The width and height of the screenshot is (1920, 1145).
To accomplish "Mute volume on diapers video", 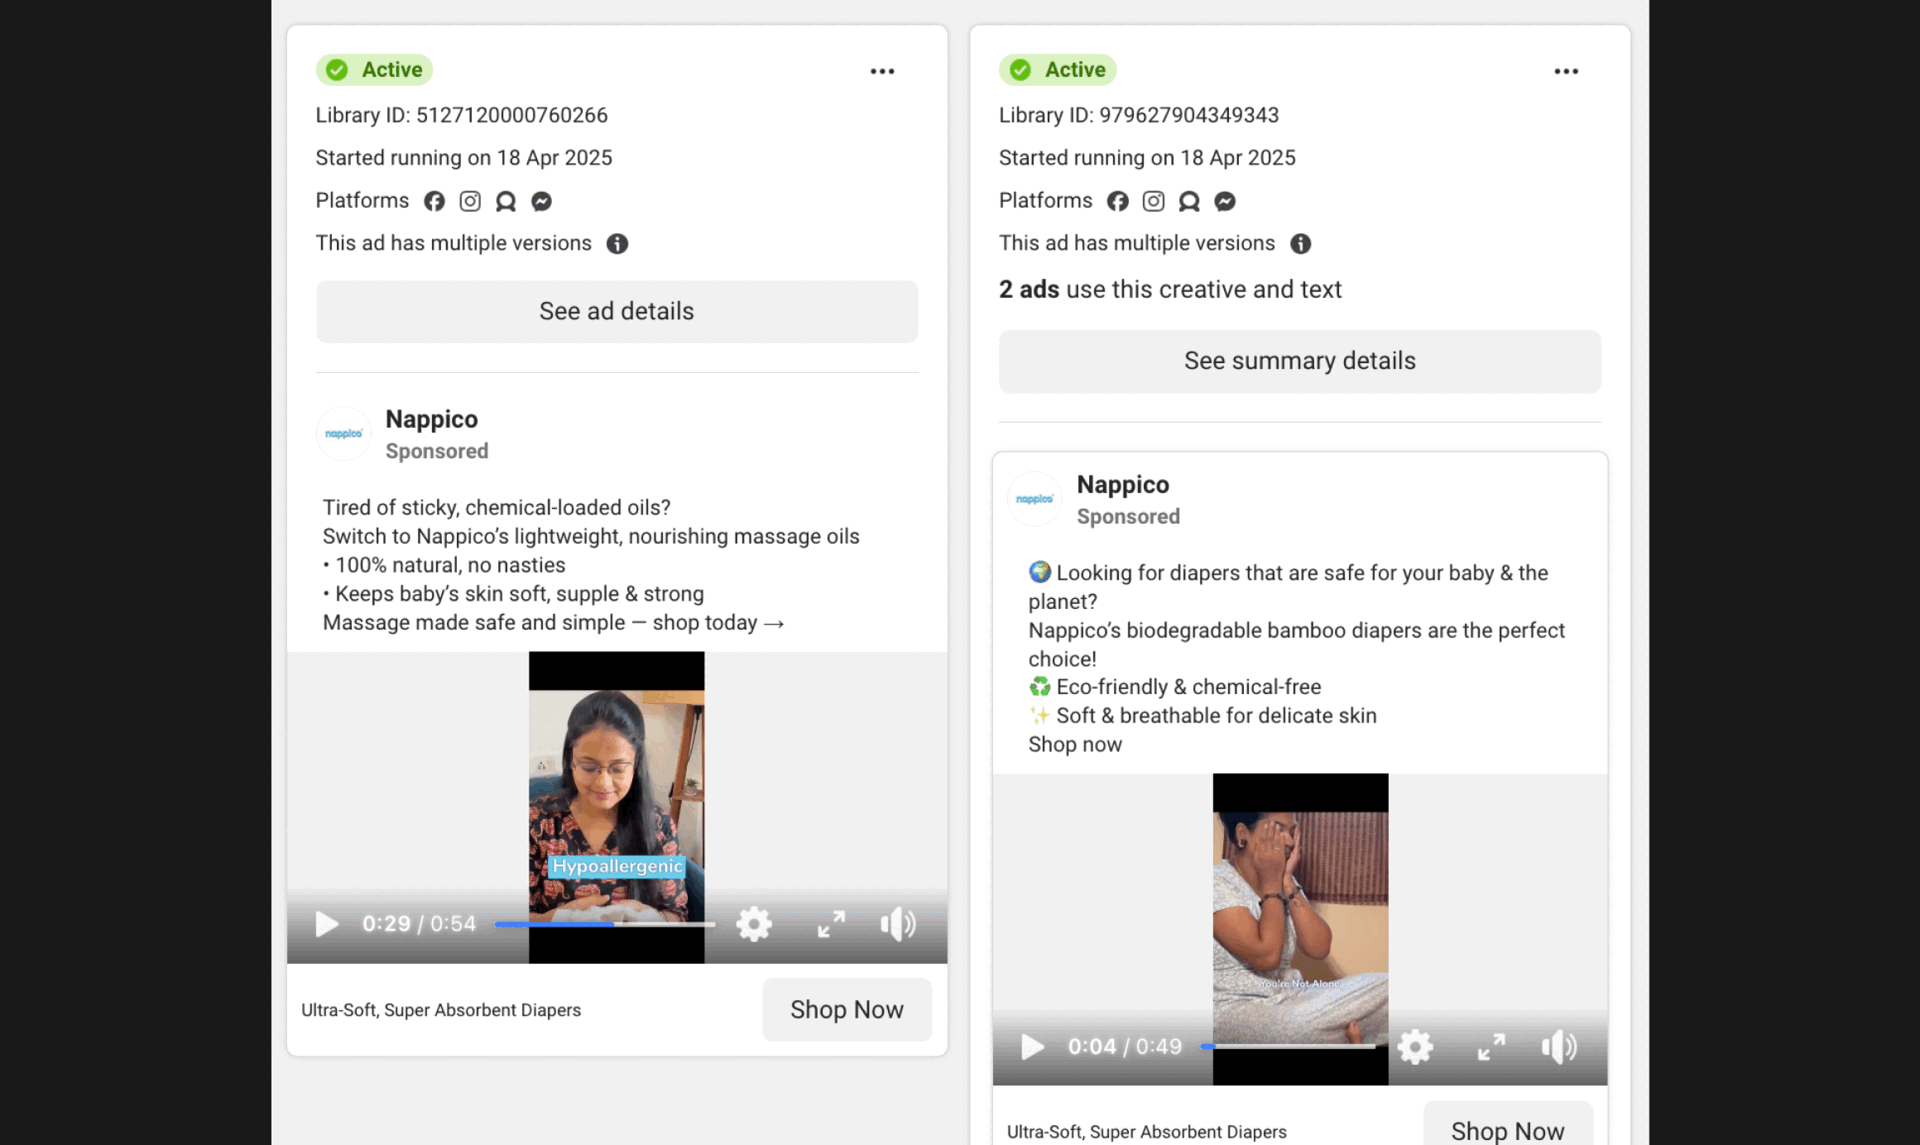I will (x=1559, y=1047).
